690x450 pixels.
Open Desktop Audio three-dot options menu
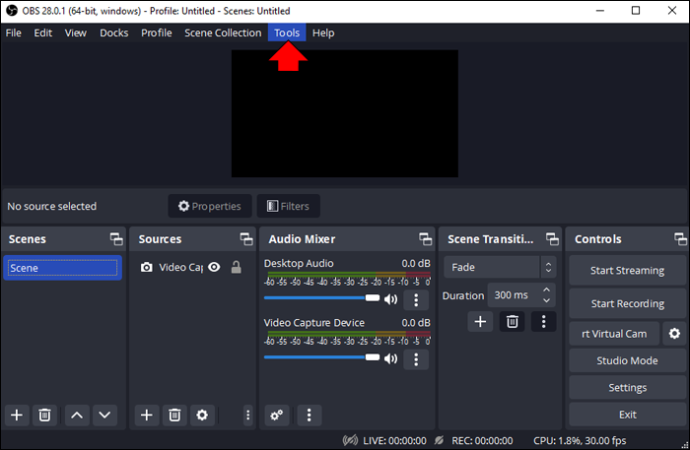[x=416, y=300]
